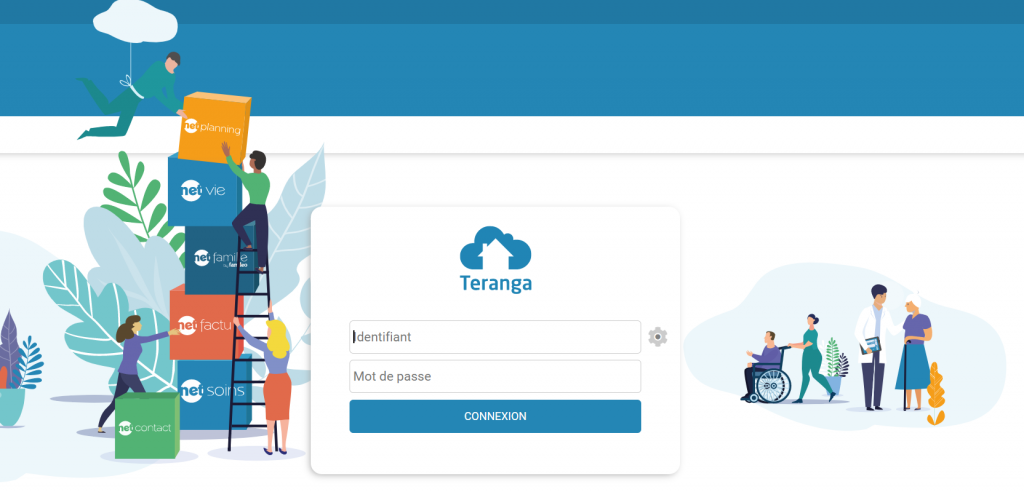Focus the Mot de passe field

click(494, 376)
